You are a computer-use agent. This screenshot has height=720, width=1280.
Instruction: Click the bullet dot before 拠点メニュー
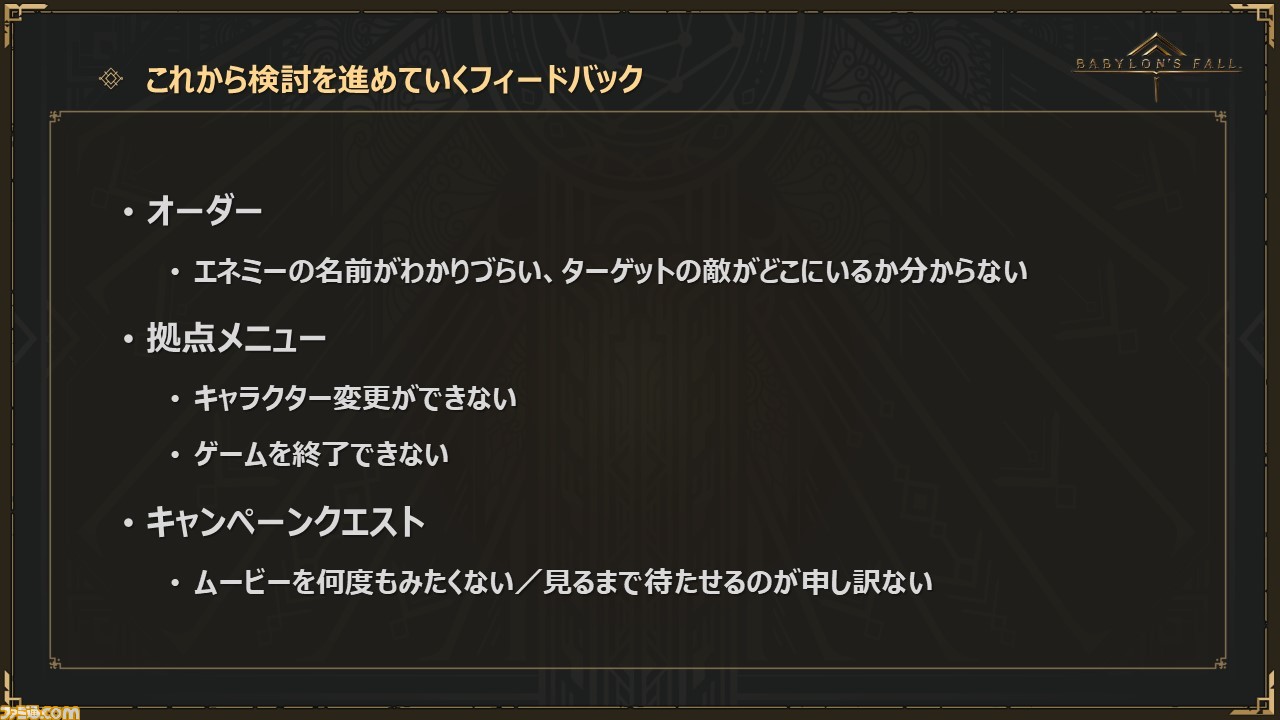coord(127,340)
